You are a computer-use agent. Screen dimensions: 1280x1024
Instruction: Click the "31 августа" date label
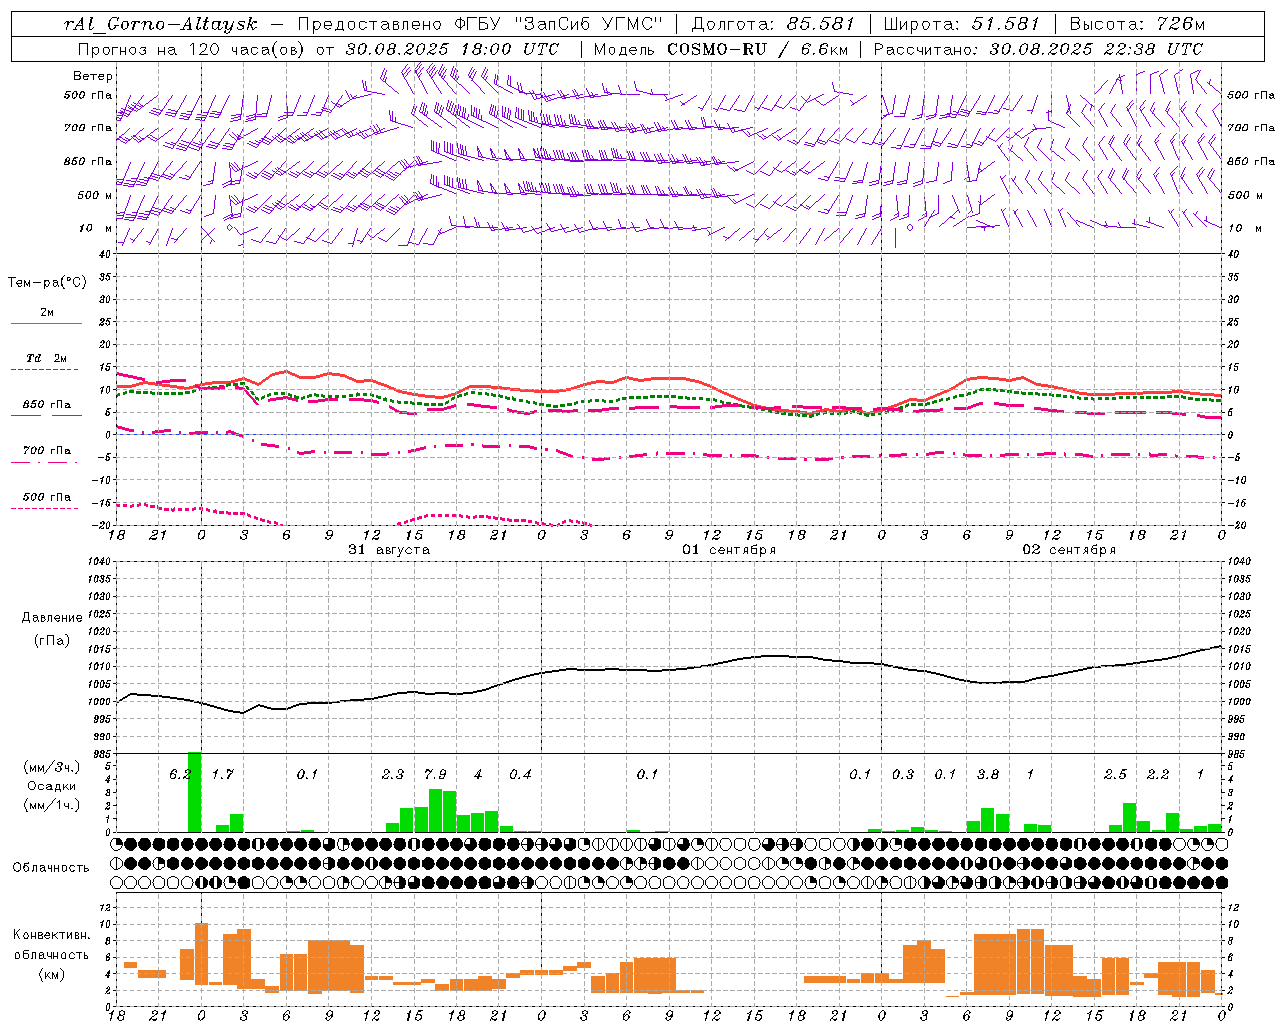click(389, 550)
